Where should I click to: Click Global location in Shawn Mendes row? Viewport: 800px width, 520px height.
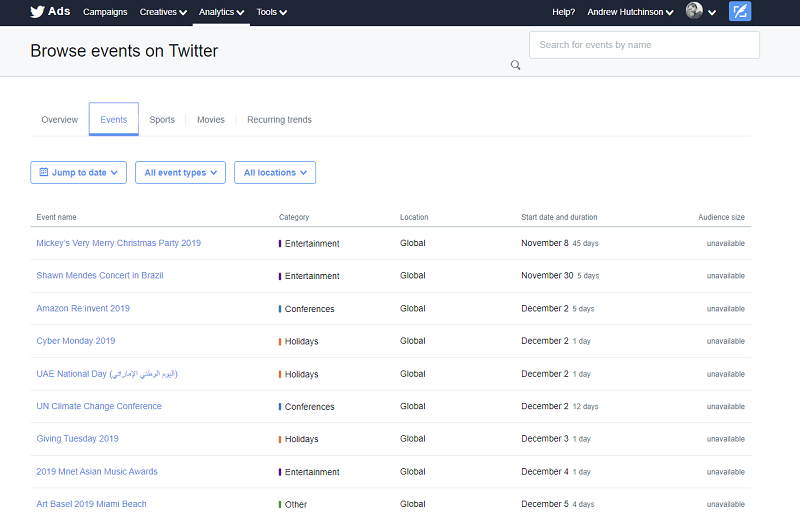[x=413, y=276]
